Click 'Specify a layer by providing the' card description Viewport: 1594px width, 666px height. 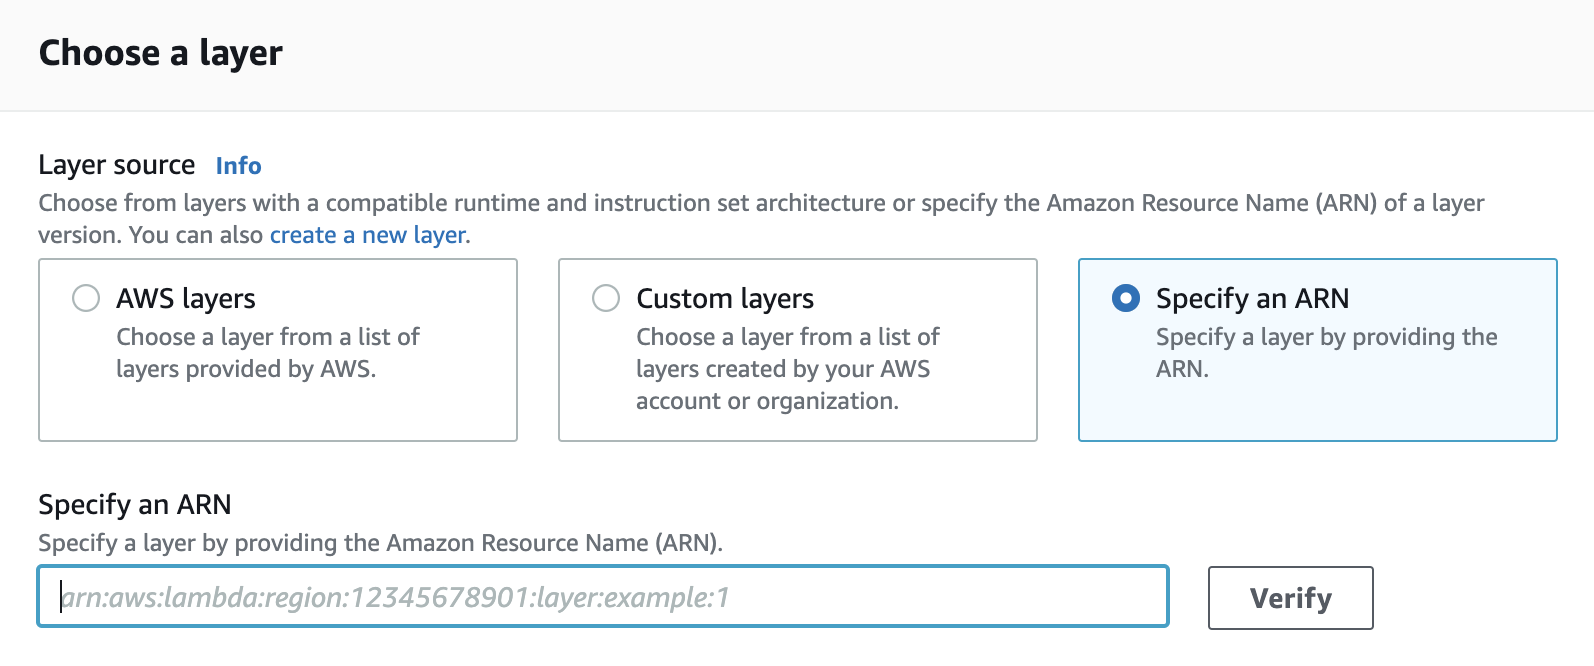click(x=1326, y=337)
